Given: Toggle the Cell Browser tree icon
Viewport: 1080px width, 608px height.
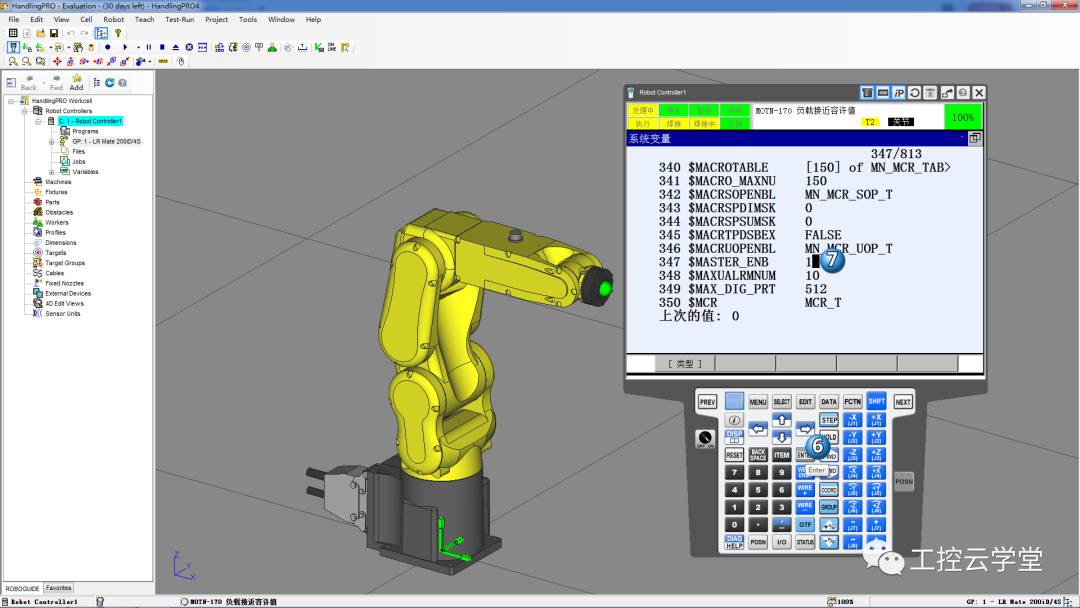Looking at the screenshot, I should 101,33.
